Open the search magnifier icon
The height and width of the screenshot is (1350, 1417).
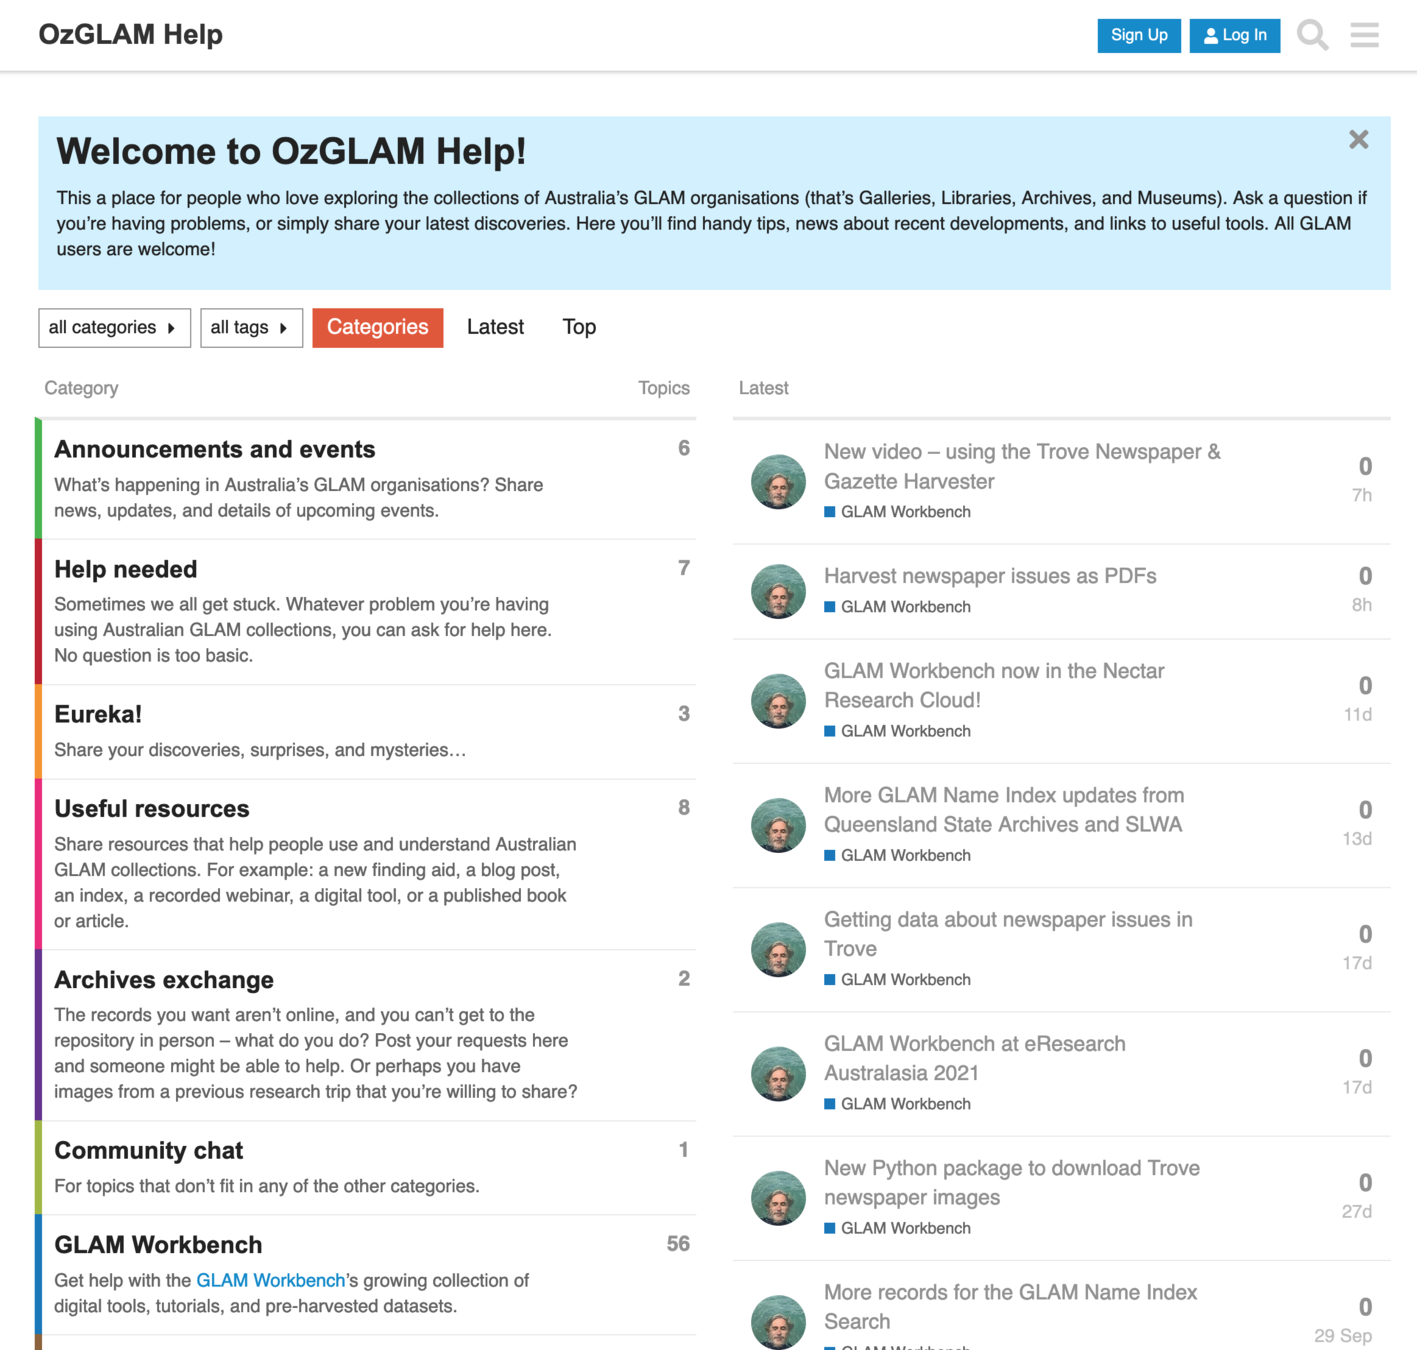1312,35
